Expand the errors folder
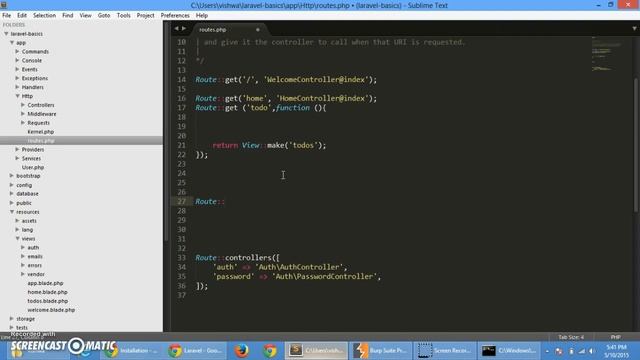Viewport: 640px width, 360px height. 23,265
